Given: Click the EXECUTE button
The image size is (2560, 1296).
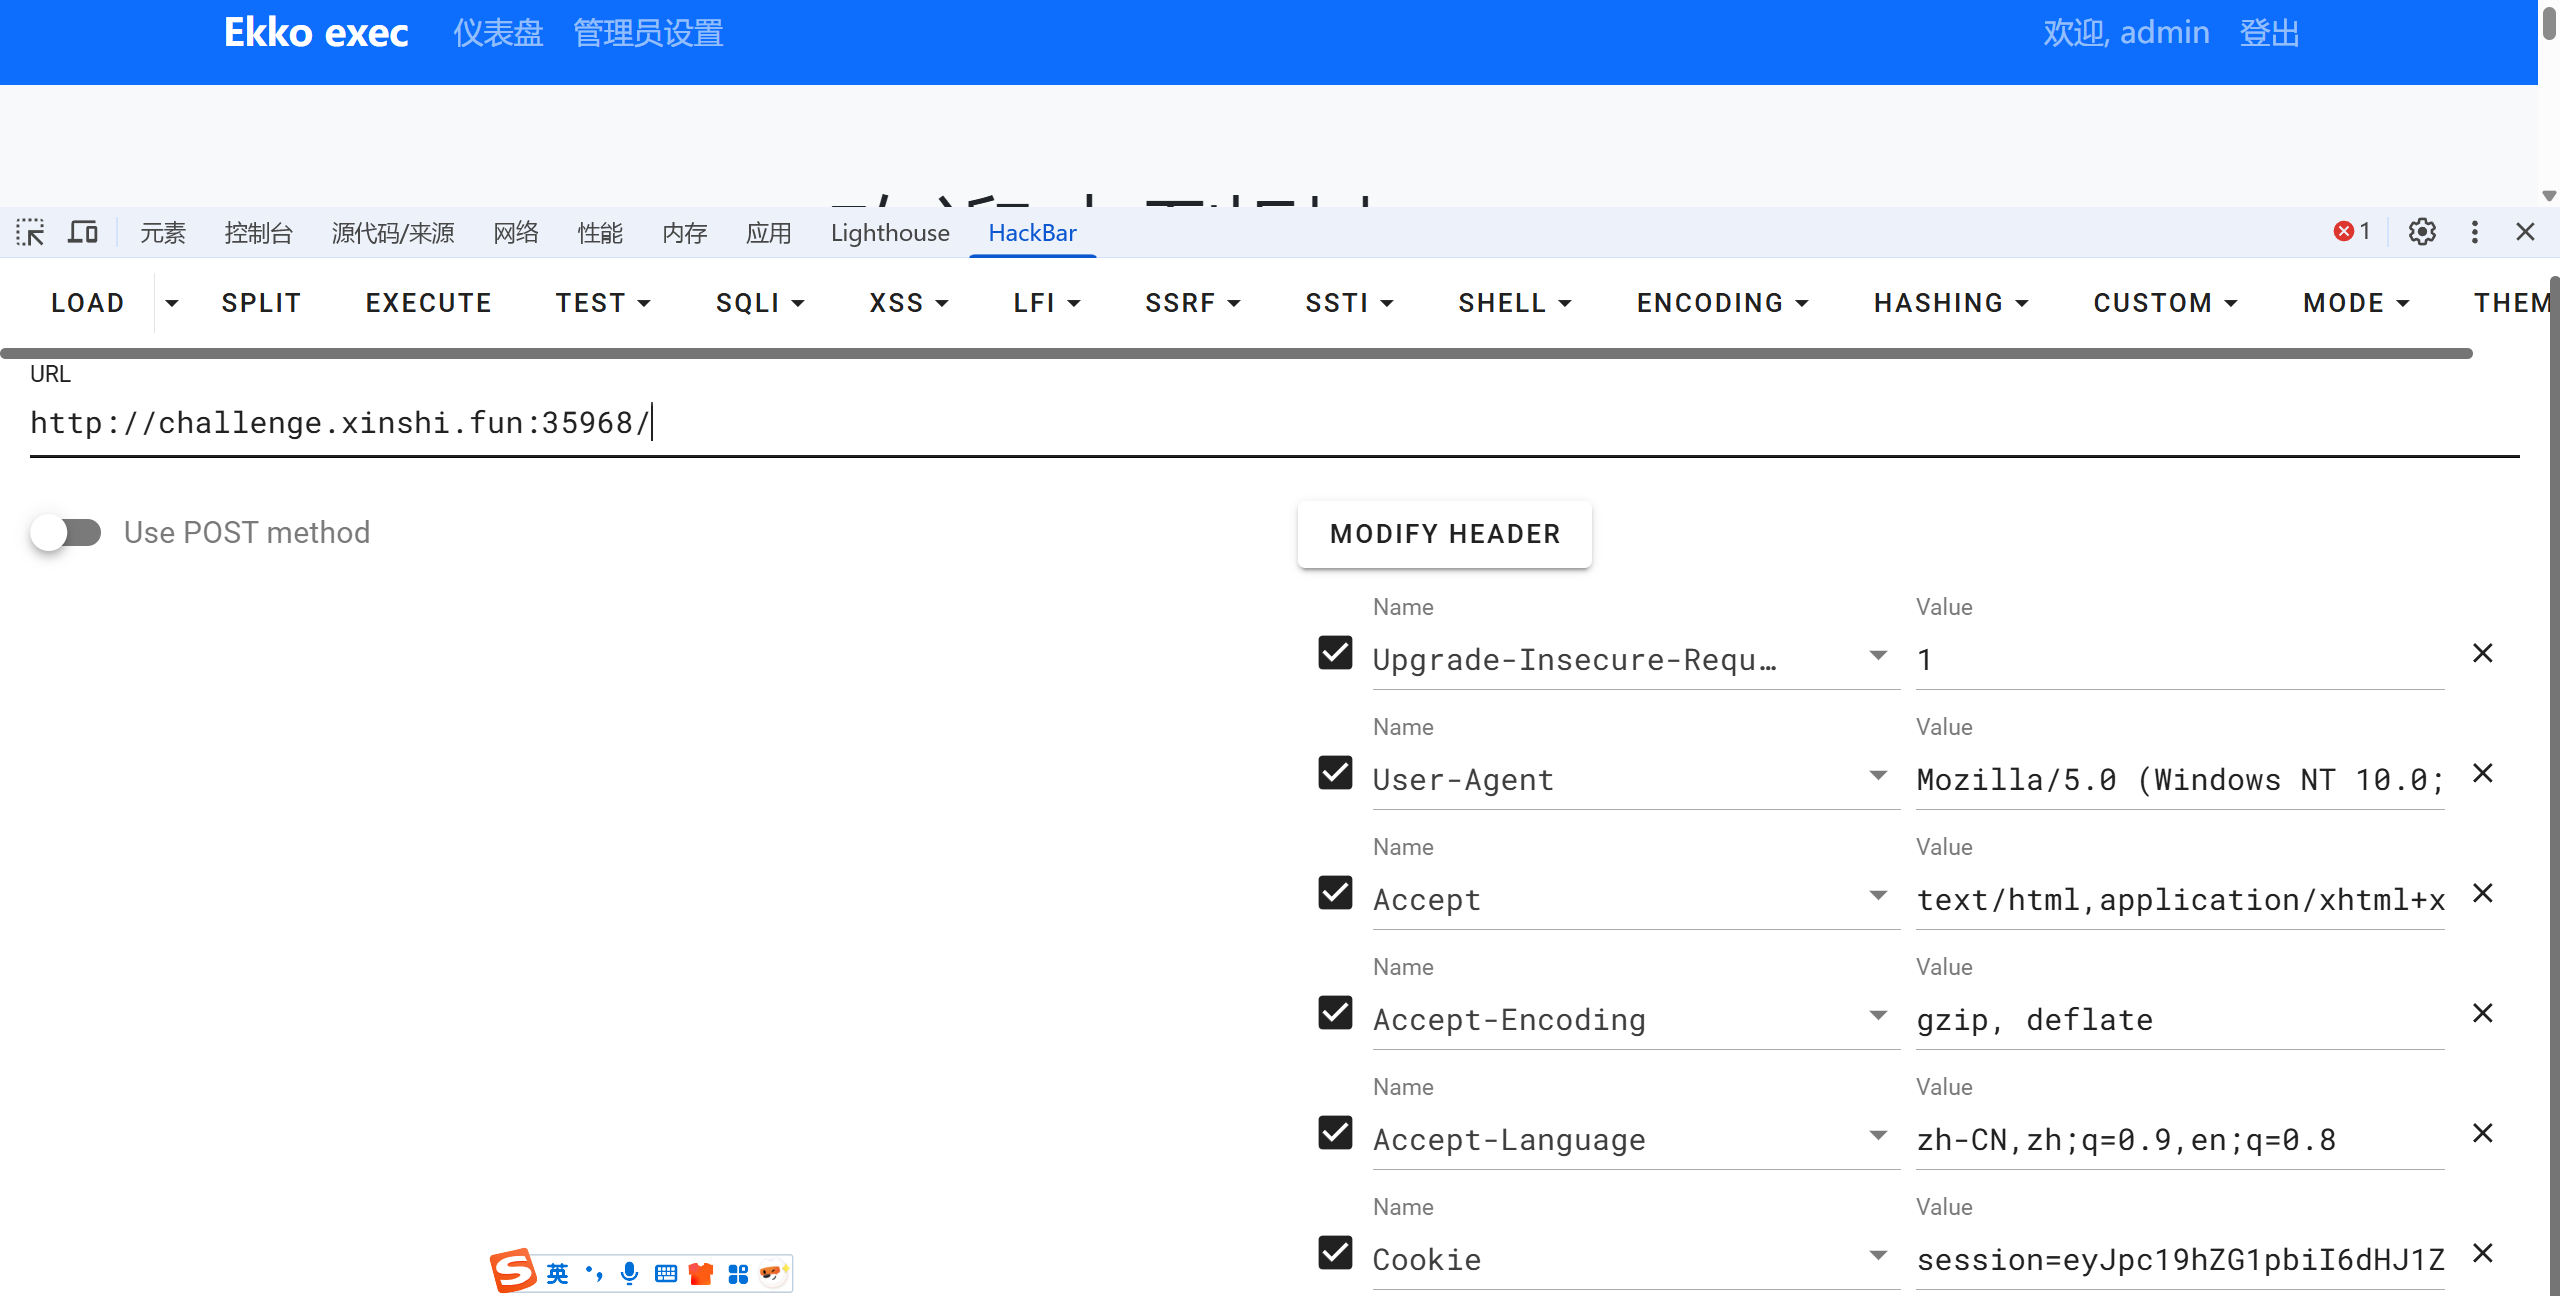Looking at the screenshot, I should pos(428,303).
